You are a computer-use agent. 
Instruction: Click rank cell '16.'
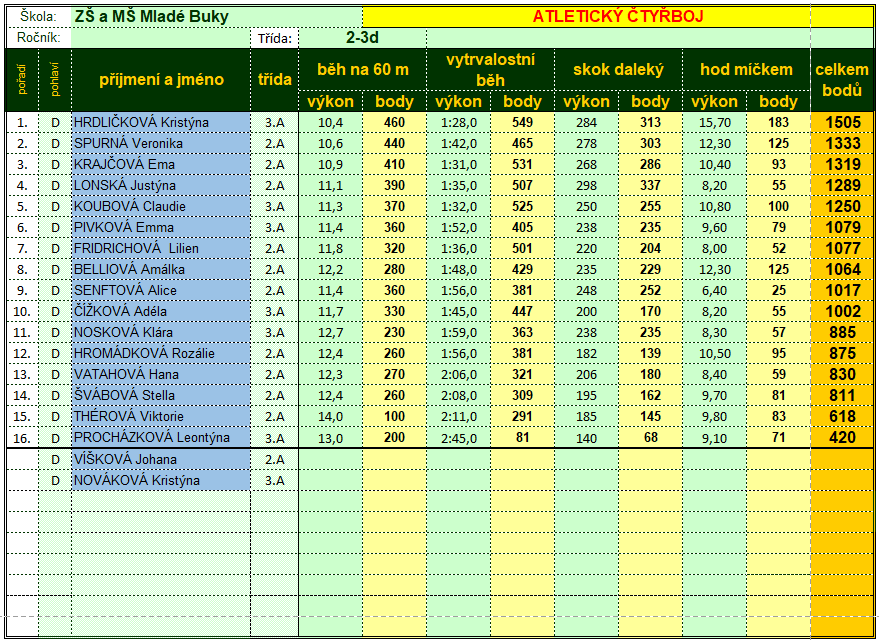tap(22, 438)
